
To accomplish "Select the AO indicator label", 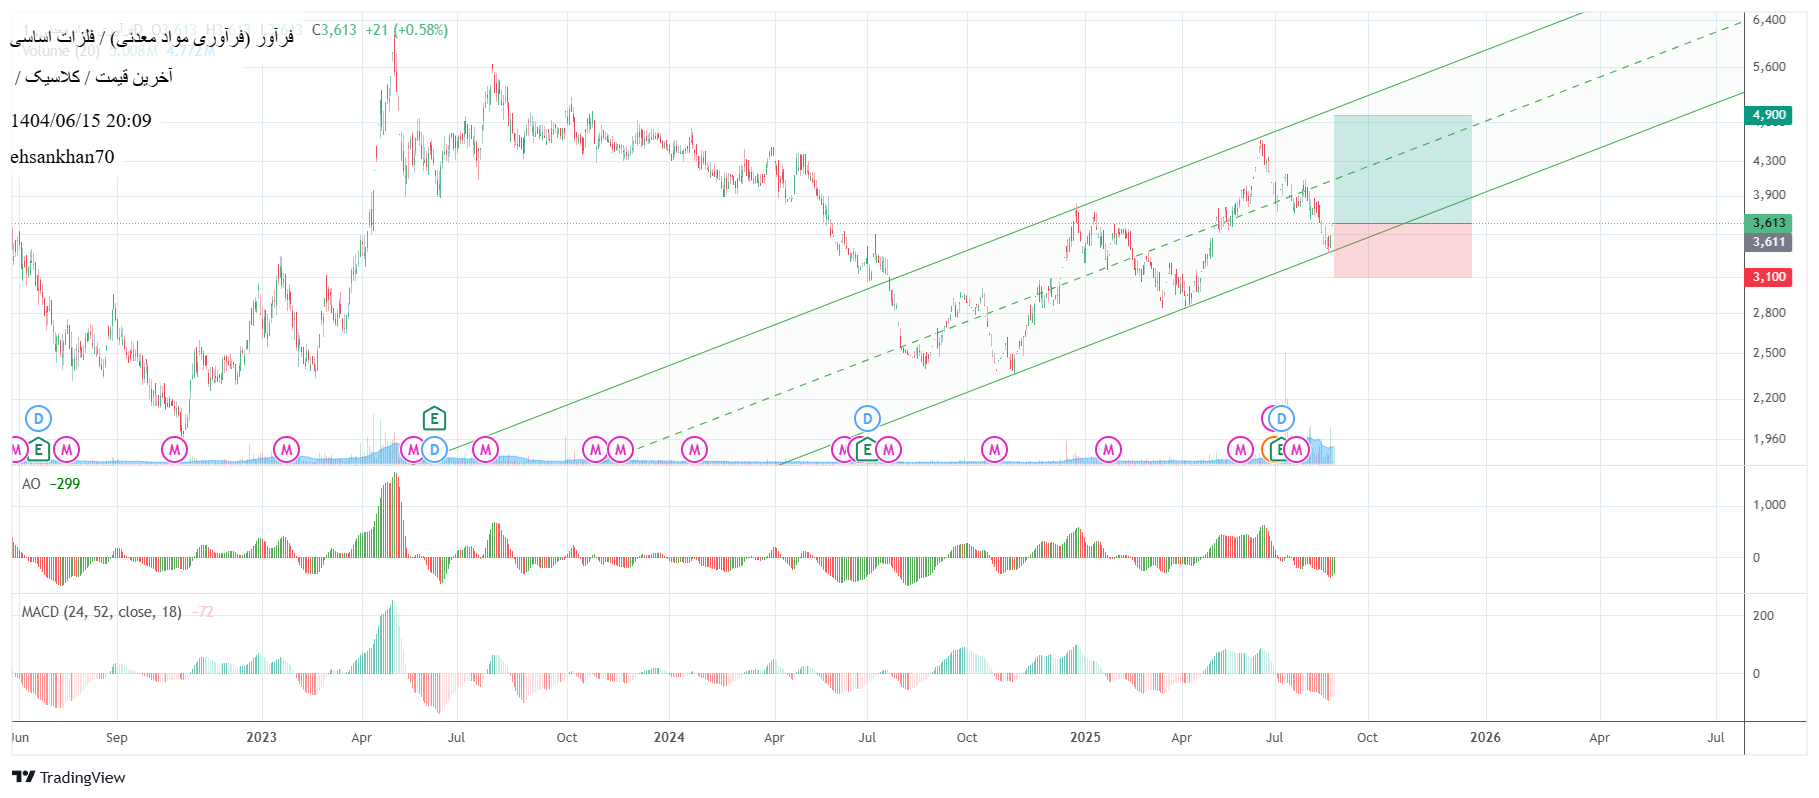I will tap(31, 484).
